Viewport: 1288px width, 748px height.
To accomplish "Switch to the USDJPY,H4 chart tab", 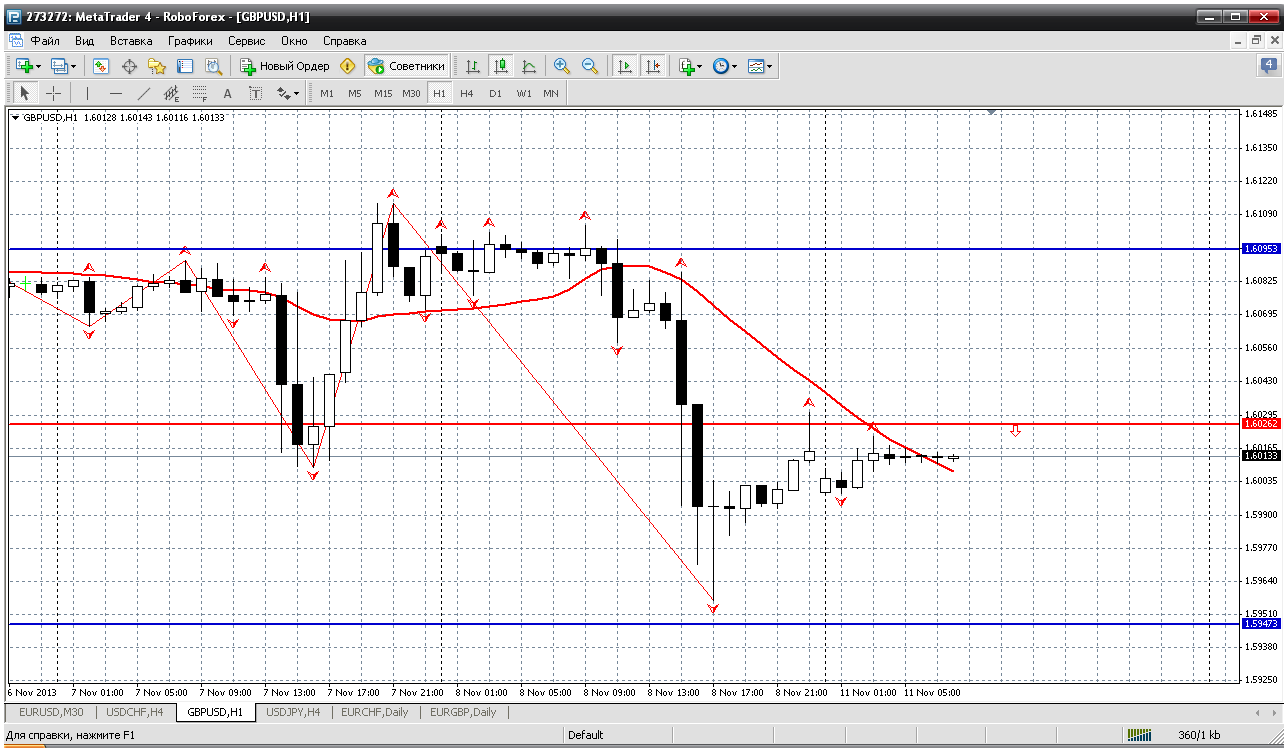I will click(293, 712).
